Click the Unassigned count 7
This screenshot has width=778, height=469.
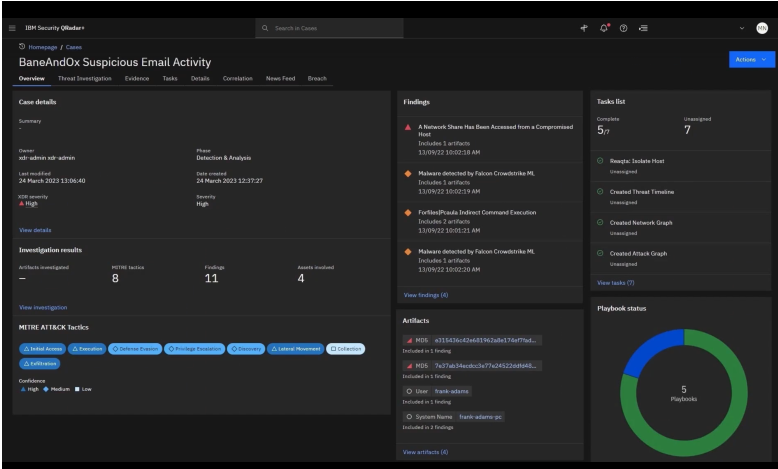(x=687, y=130)
